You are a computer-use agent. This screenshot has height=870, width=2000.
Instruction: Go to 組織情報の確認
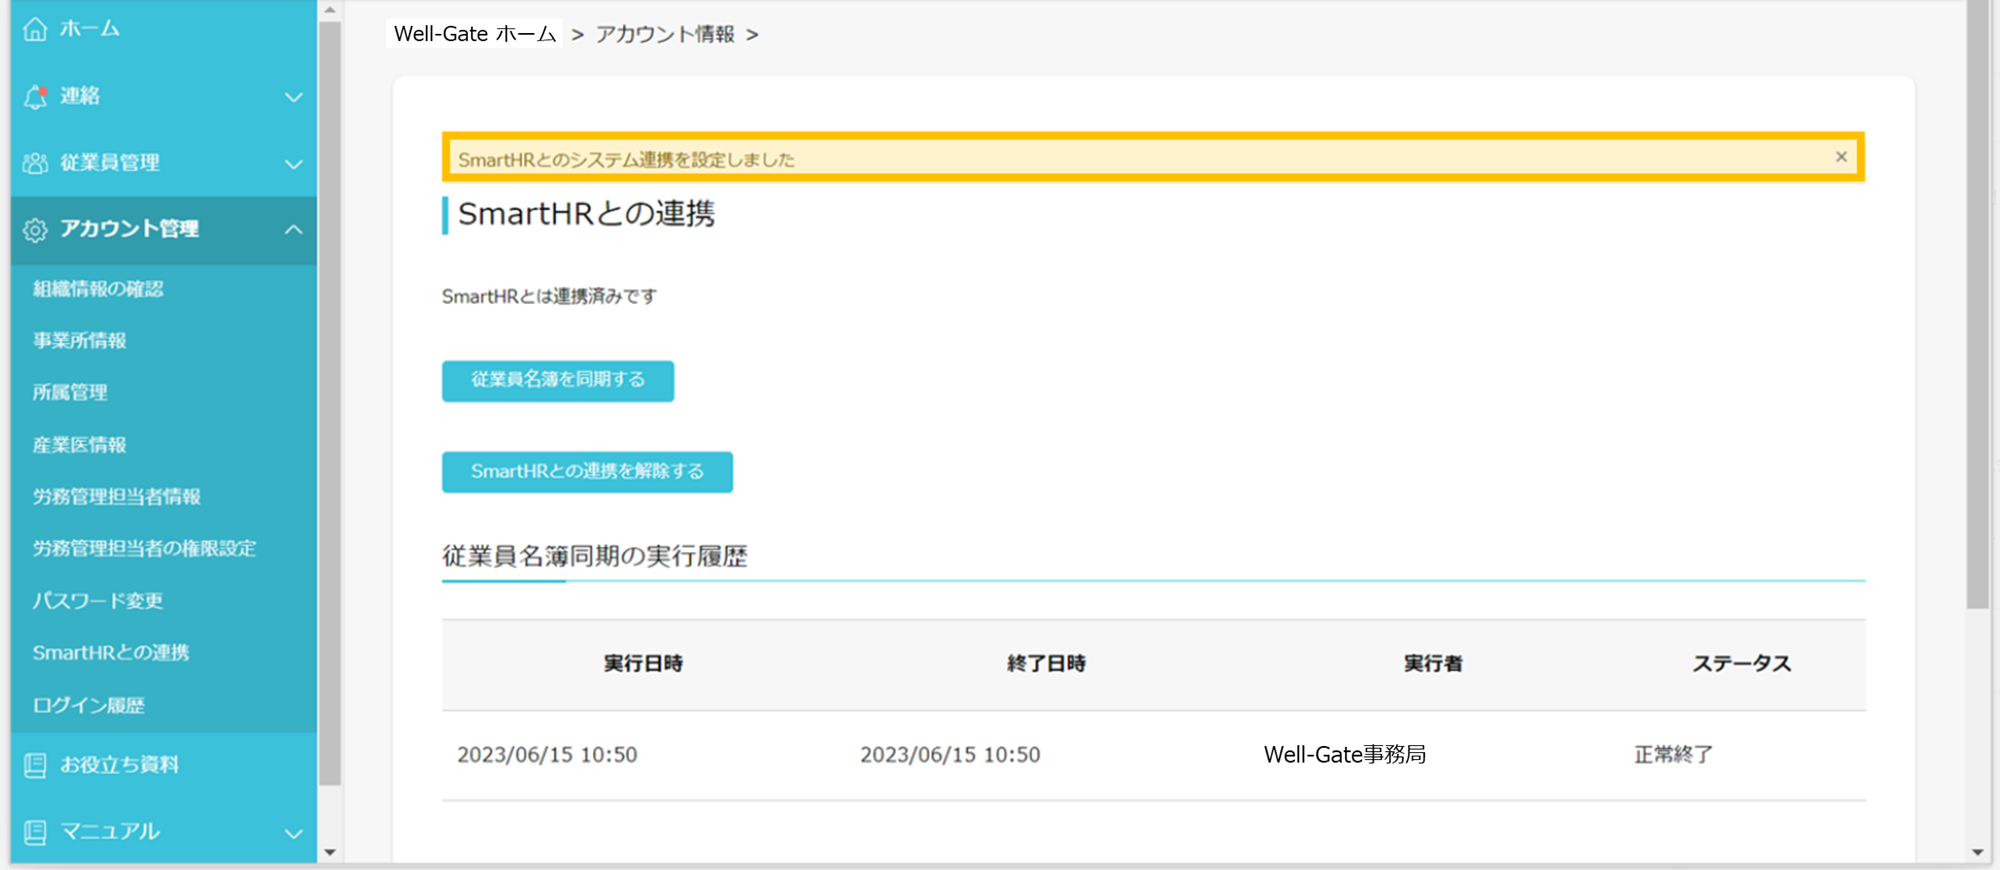[x=98, y=289]
